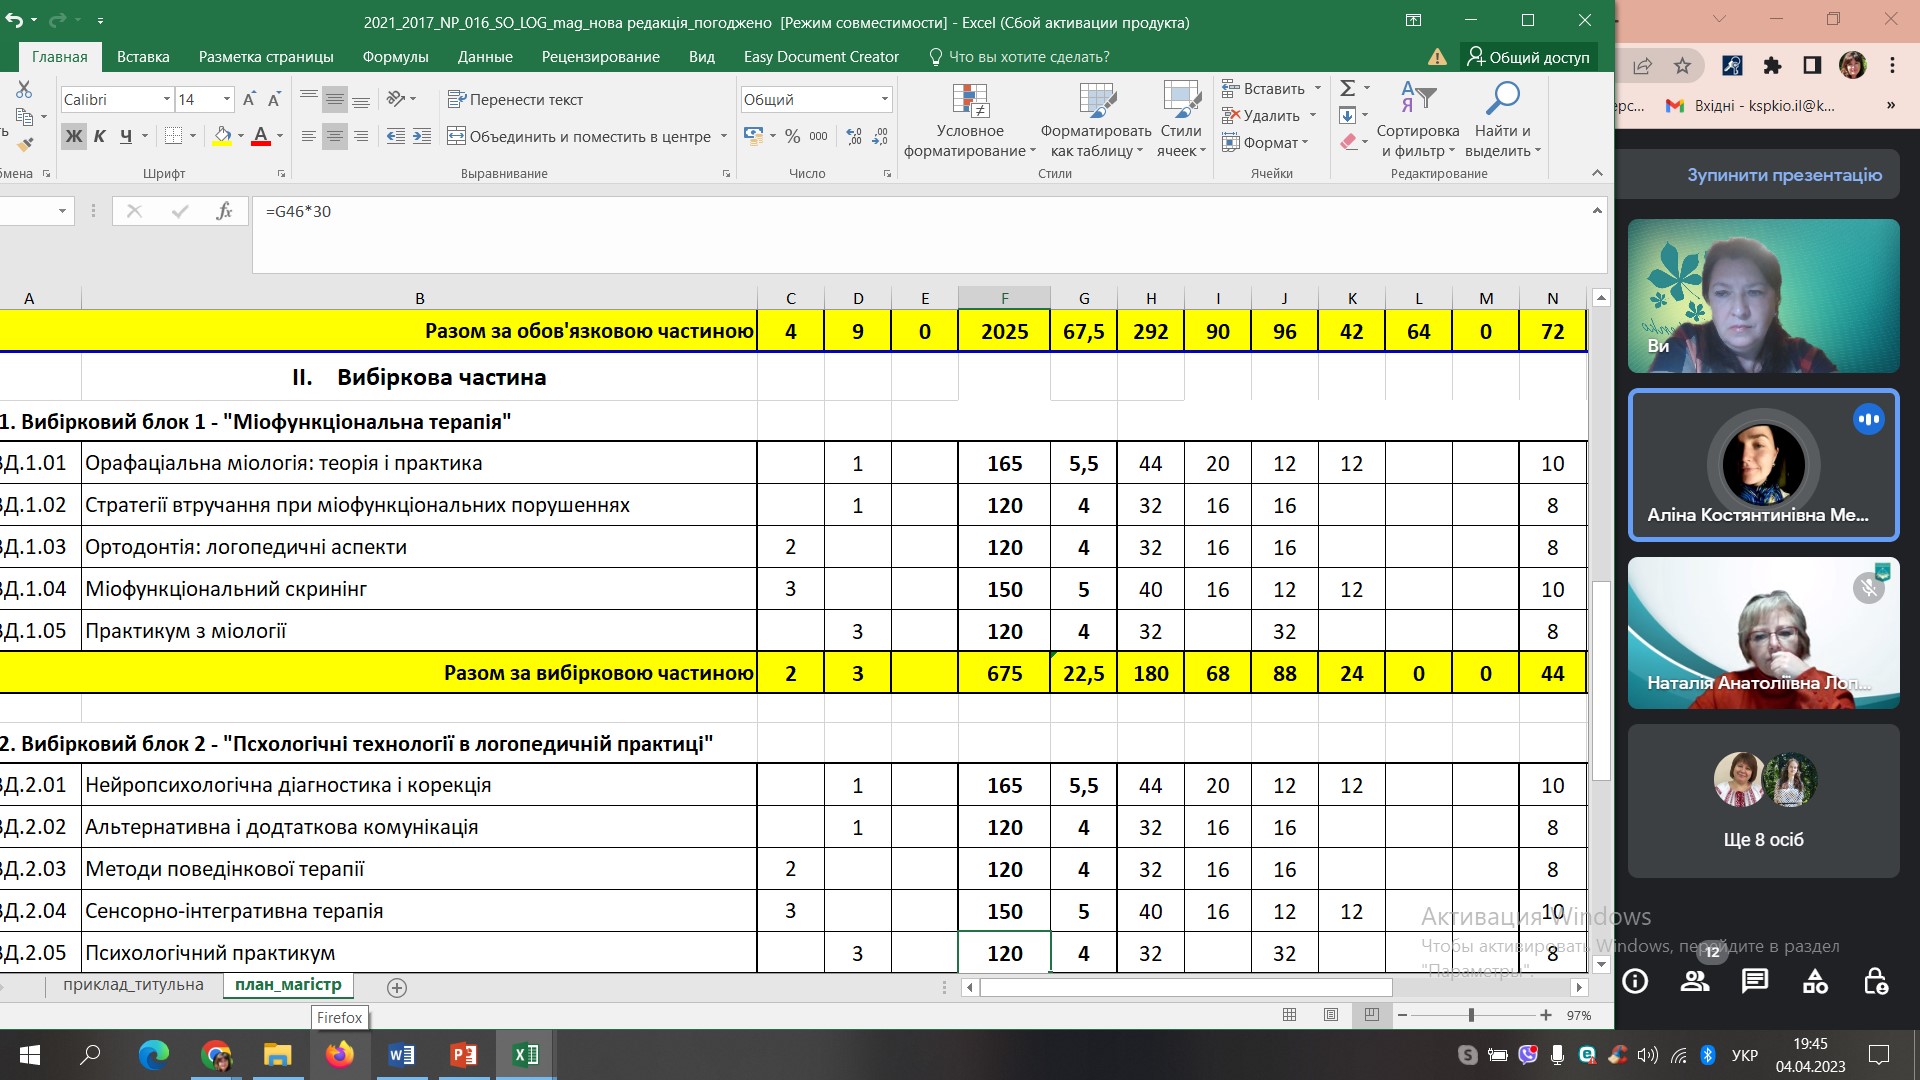Click the Format as Table icon
The width and height of the screenshot is (1920, 1080).
coord(1096,101)
